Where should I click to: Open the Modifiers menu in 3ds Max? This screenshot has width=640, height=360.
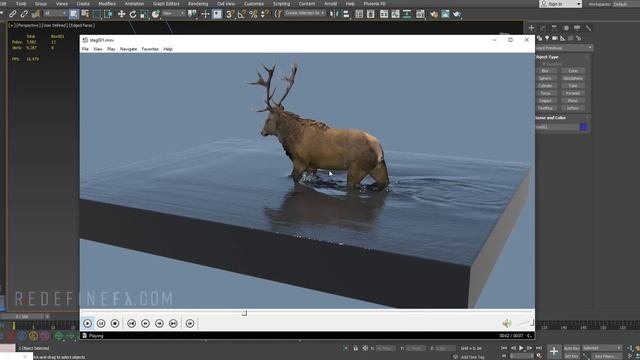(x=107, y=4)
